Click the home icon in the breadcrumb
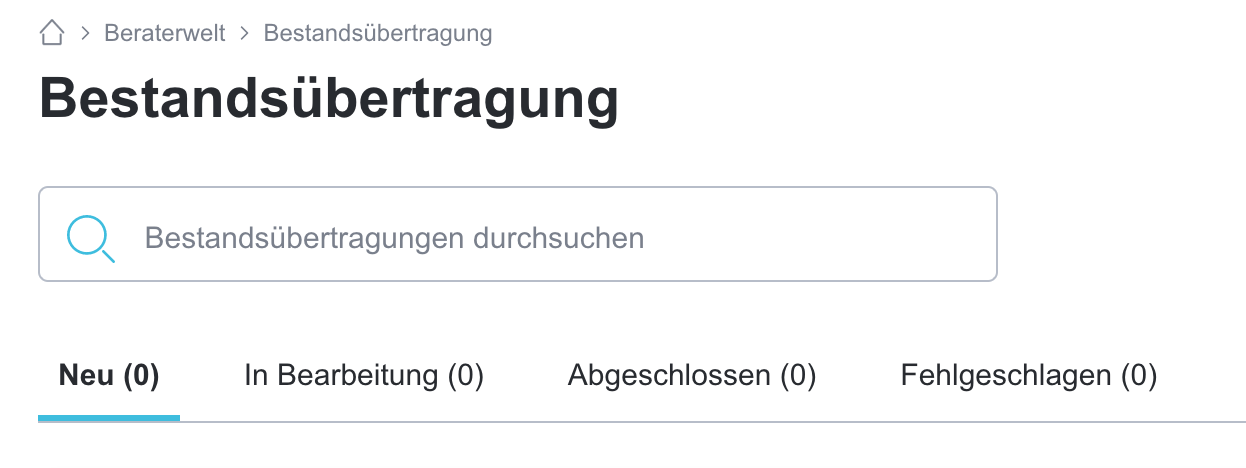 point(52,34)
